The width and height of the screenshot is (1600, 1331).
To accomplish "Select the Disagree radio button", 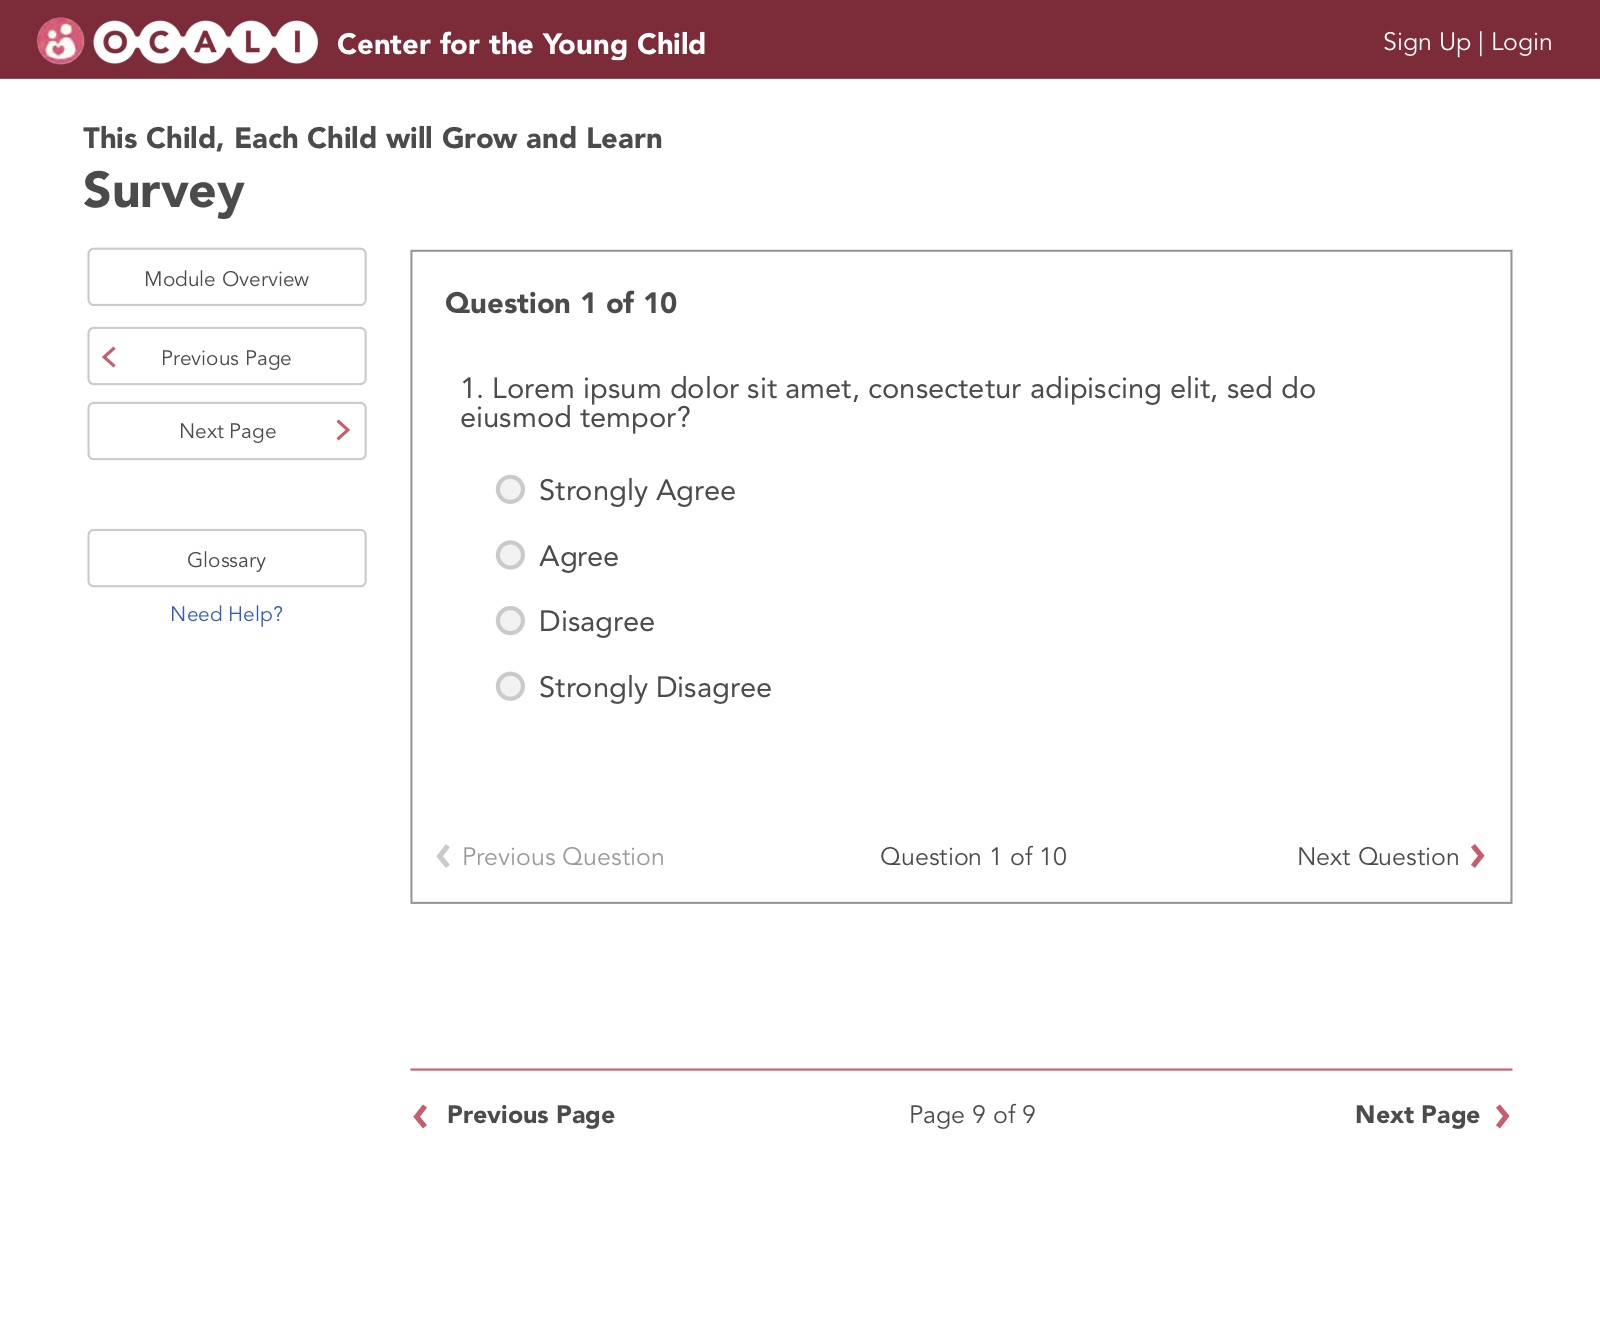I will click(x=510, y=621).
